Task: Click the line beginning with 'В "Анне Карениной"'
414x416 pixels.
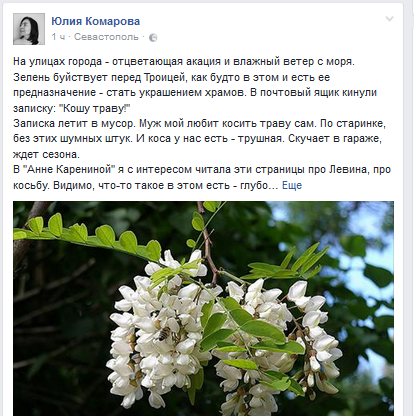Action: click(x=202, y=170)
